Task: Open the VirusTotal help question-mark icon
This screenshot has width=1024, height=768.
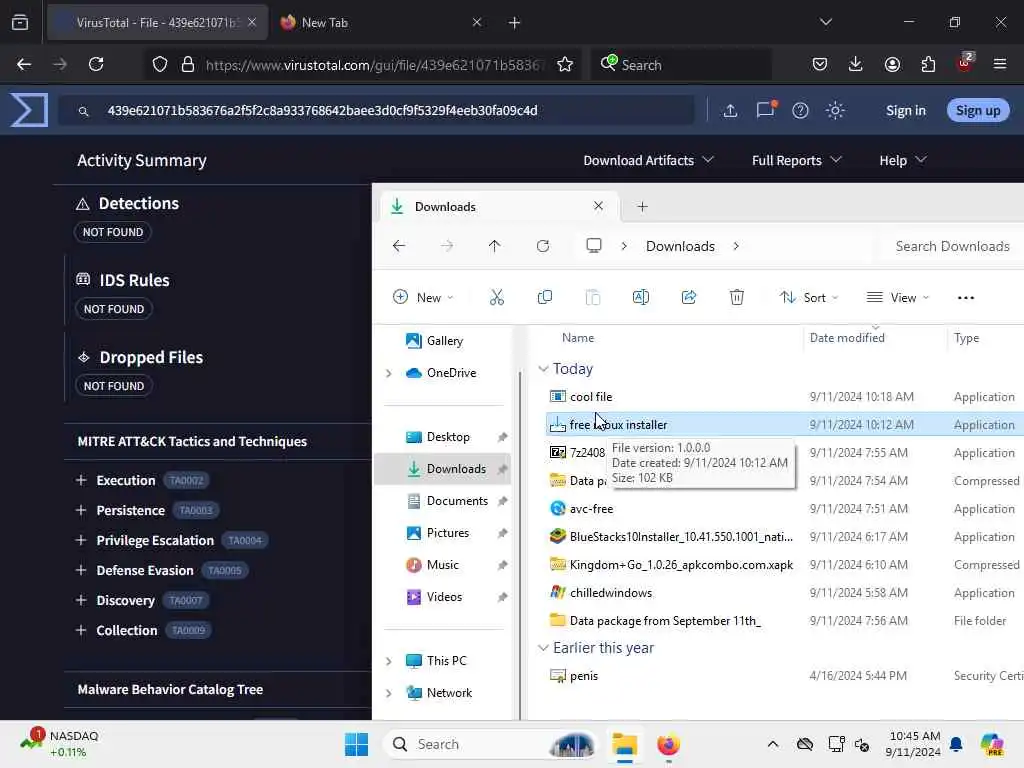Action: point(800,110)
